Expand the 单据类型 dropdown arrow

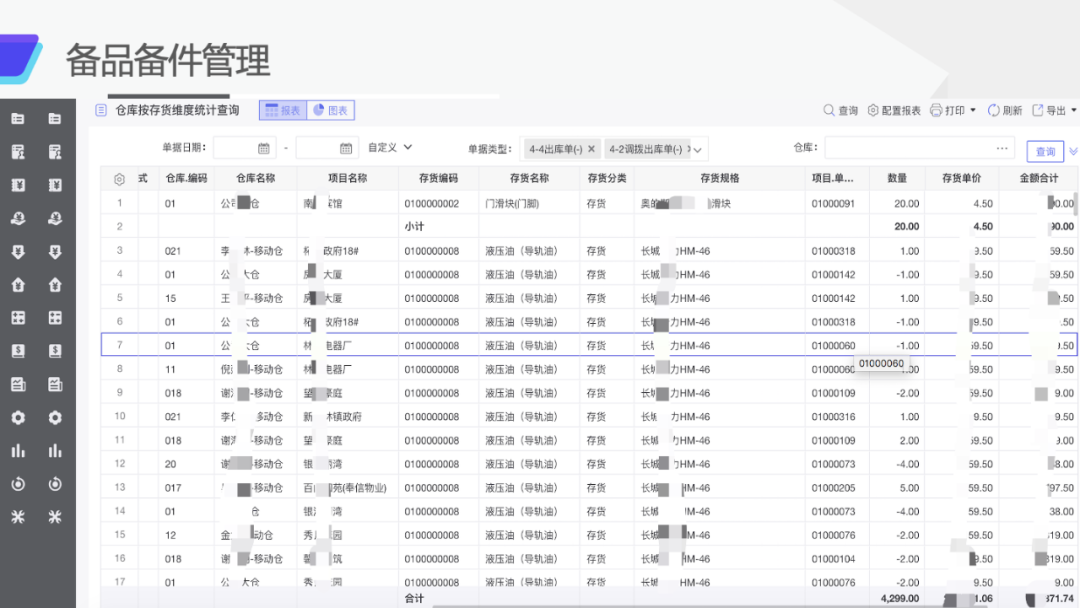698,149
